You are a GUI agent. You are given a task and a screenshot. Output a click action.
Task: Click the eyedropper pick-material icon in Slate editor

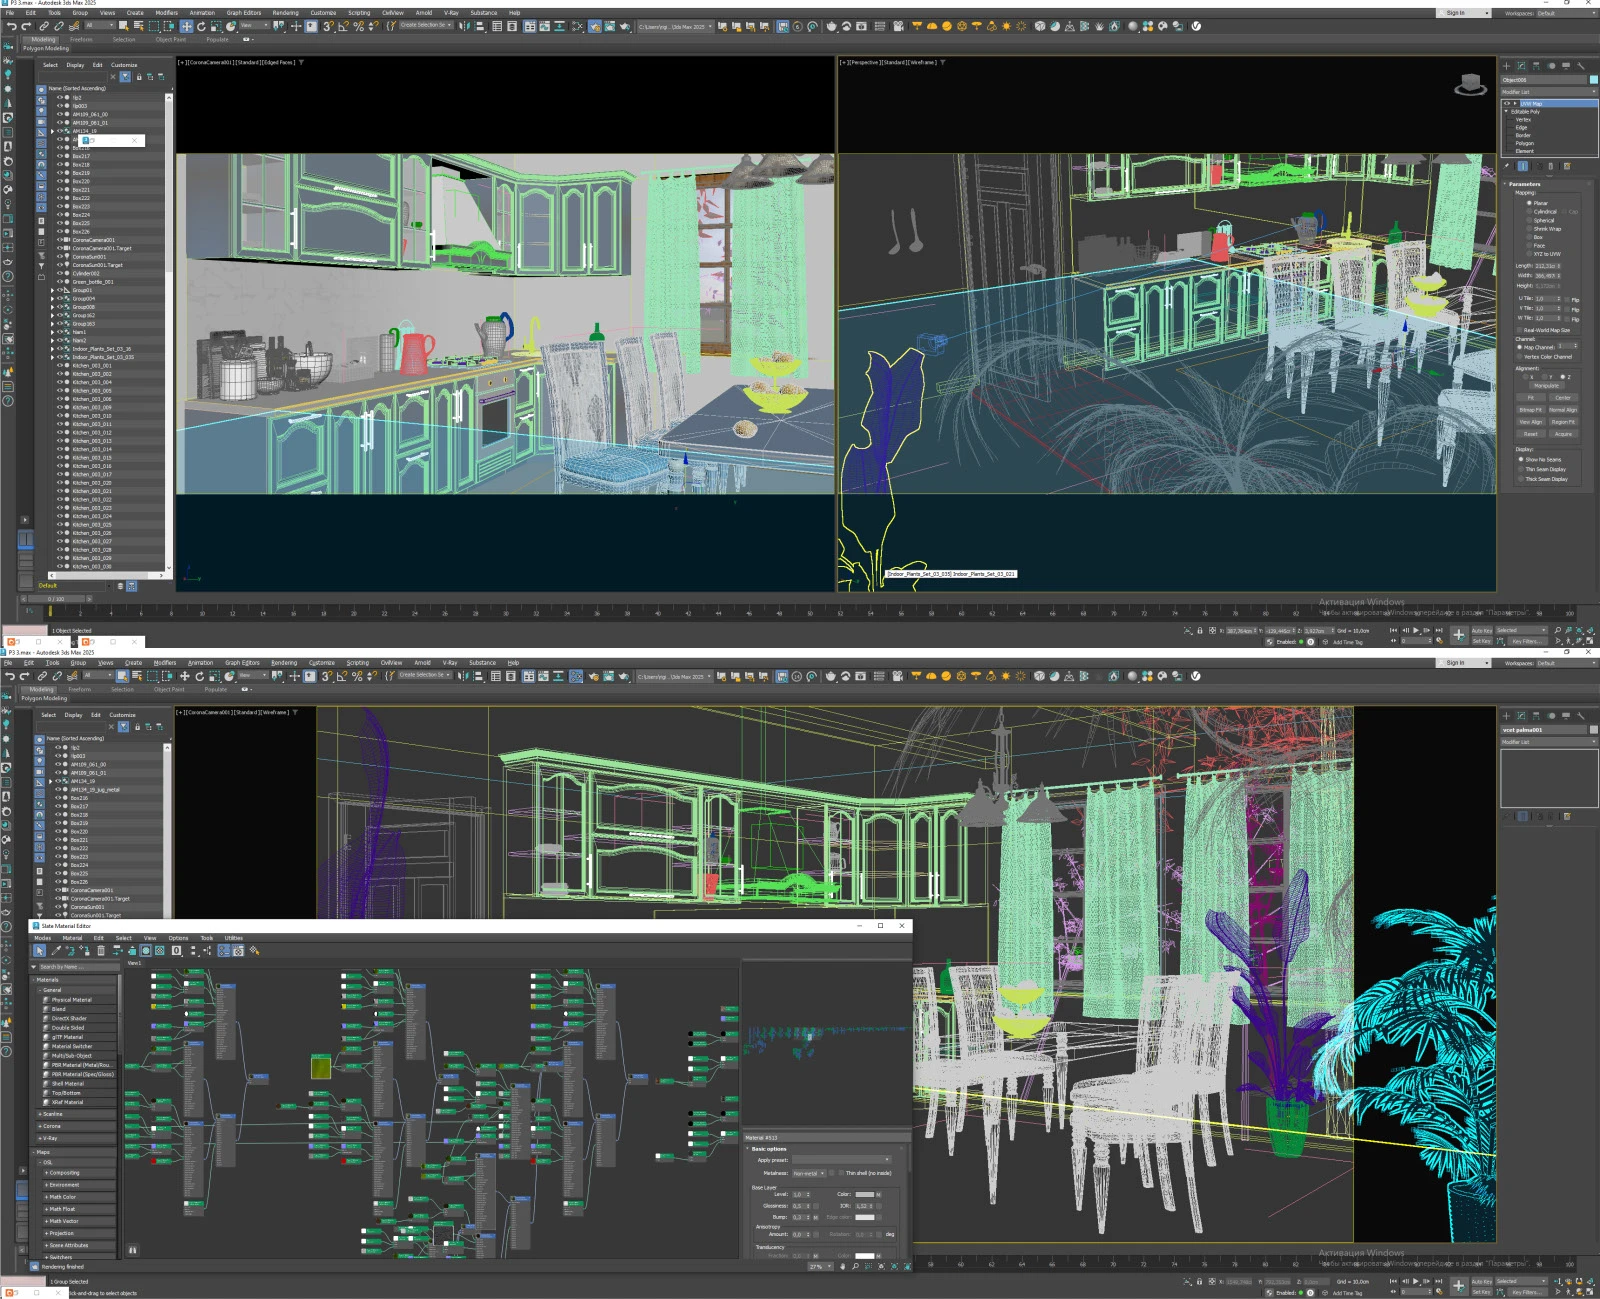pyautogui.click(x=56, y=951)
